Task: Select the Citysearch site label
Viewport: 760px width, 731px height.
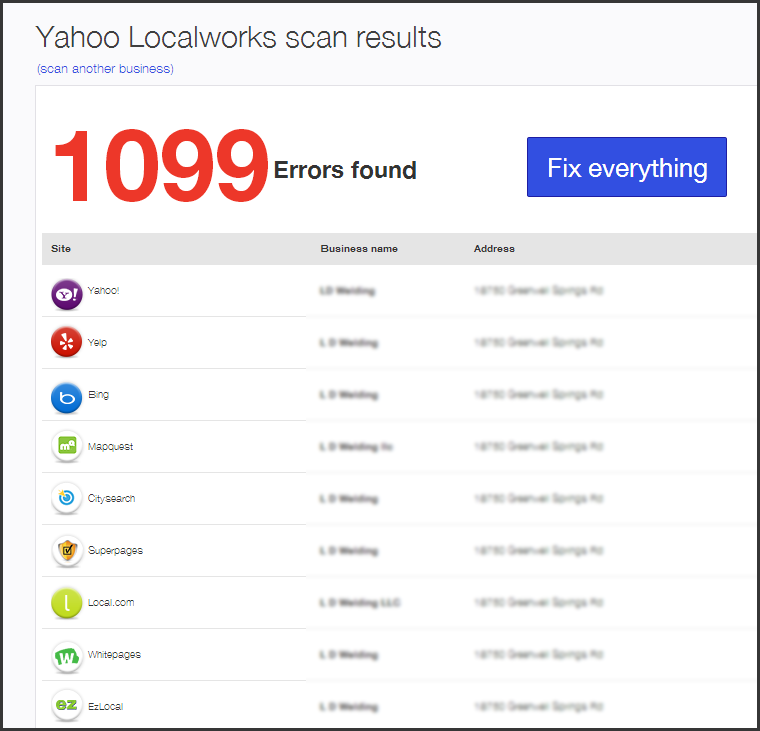Action: pyautogui.click(x=111, y=498)
